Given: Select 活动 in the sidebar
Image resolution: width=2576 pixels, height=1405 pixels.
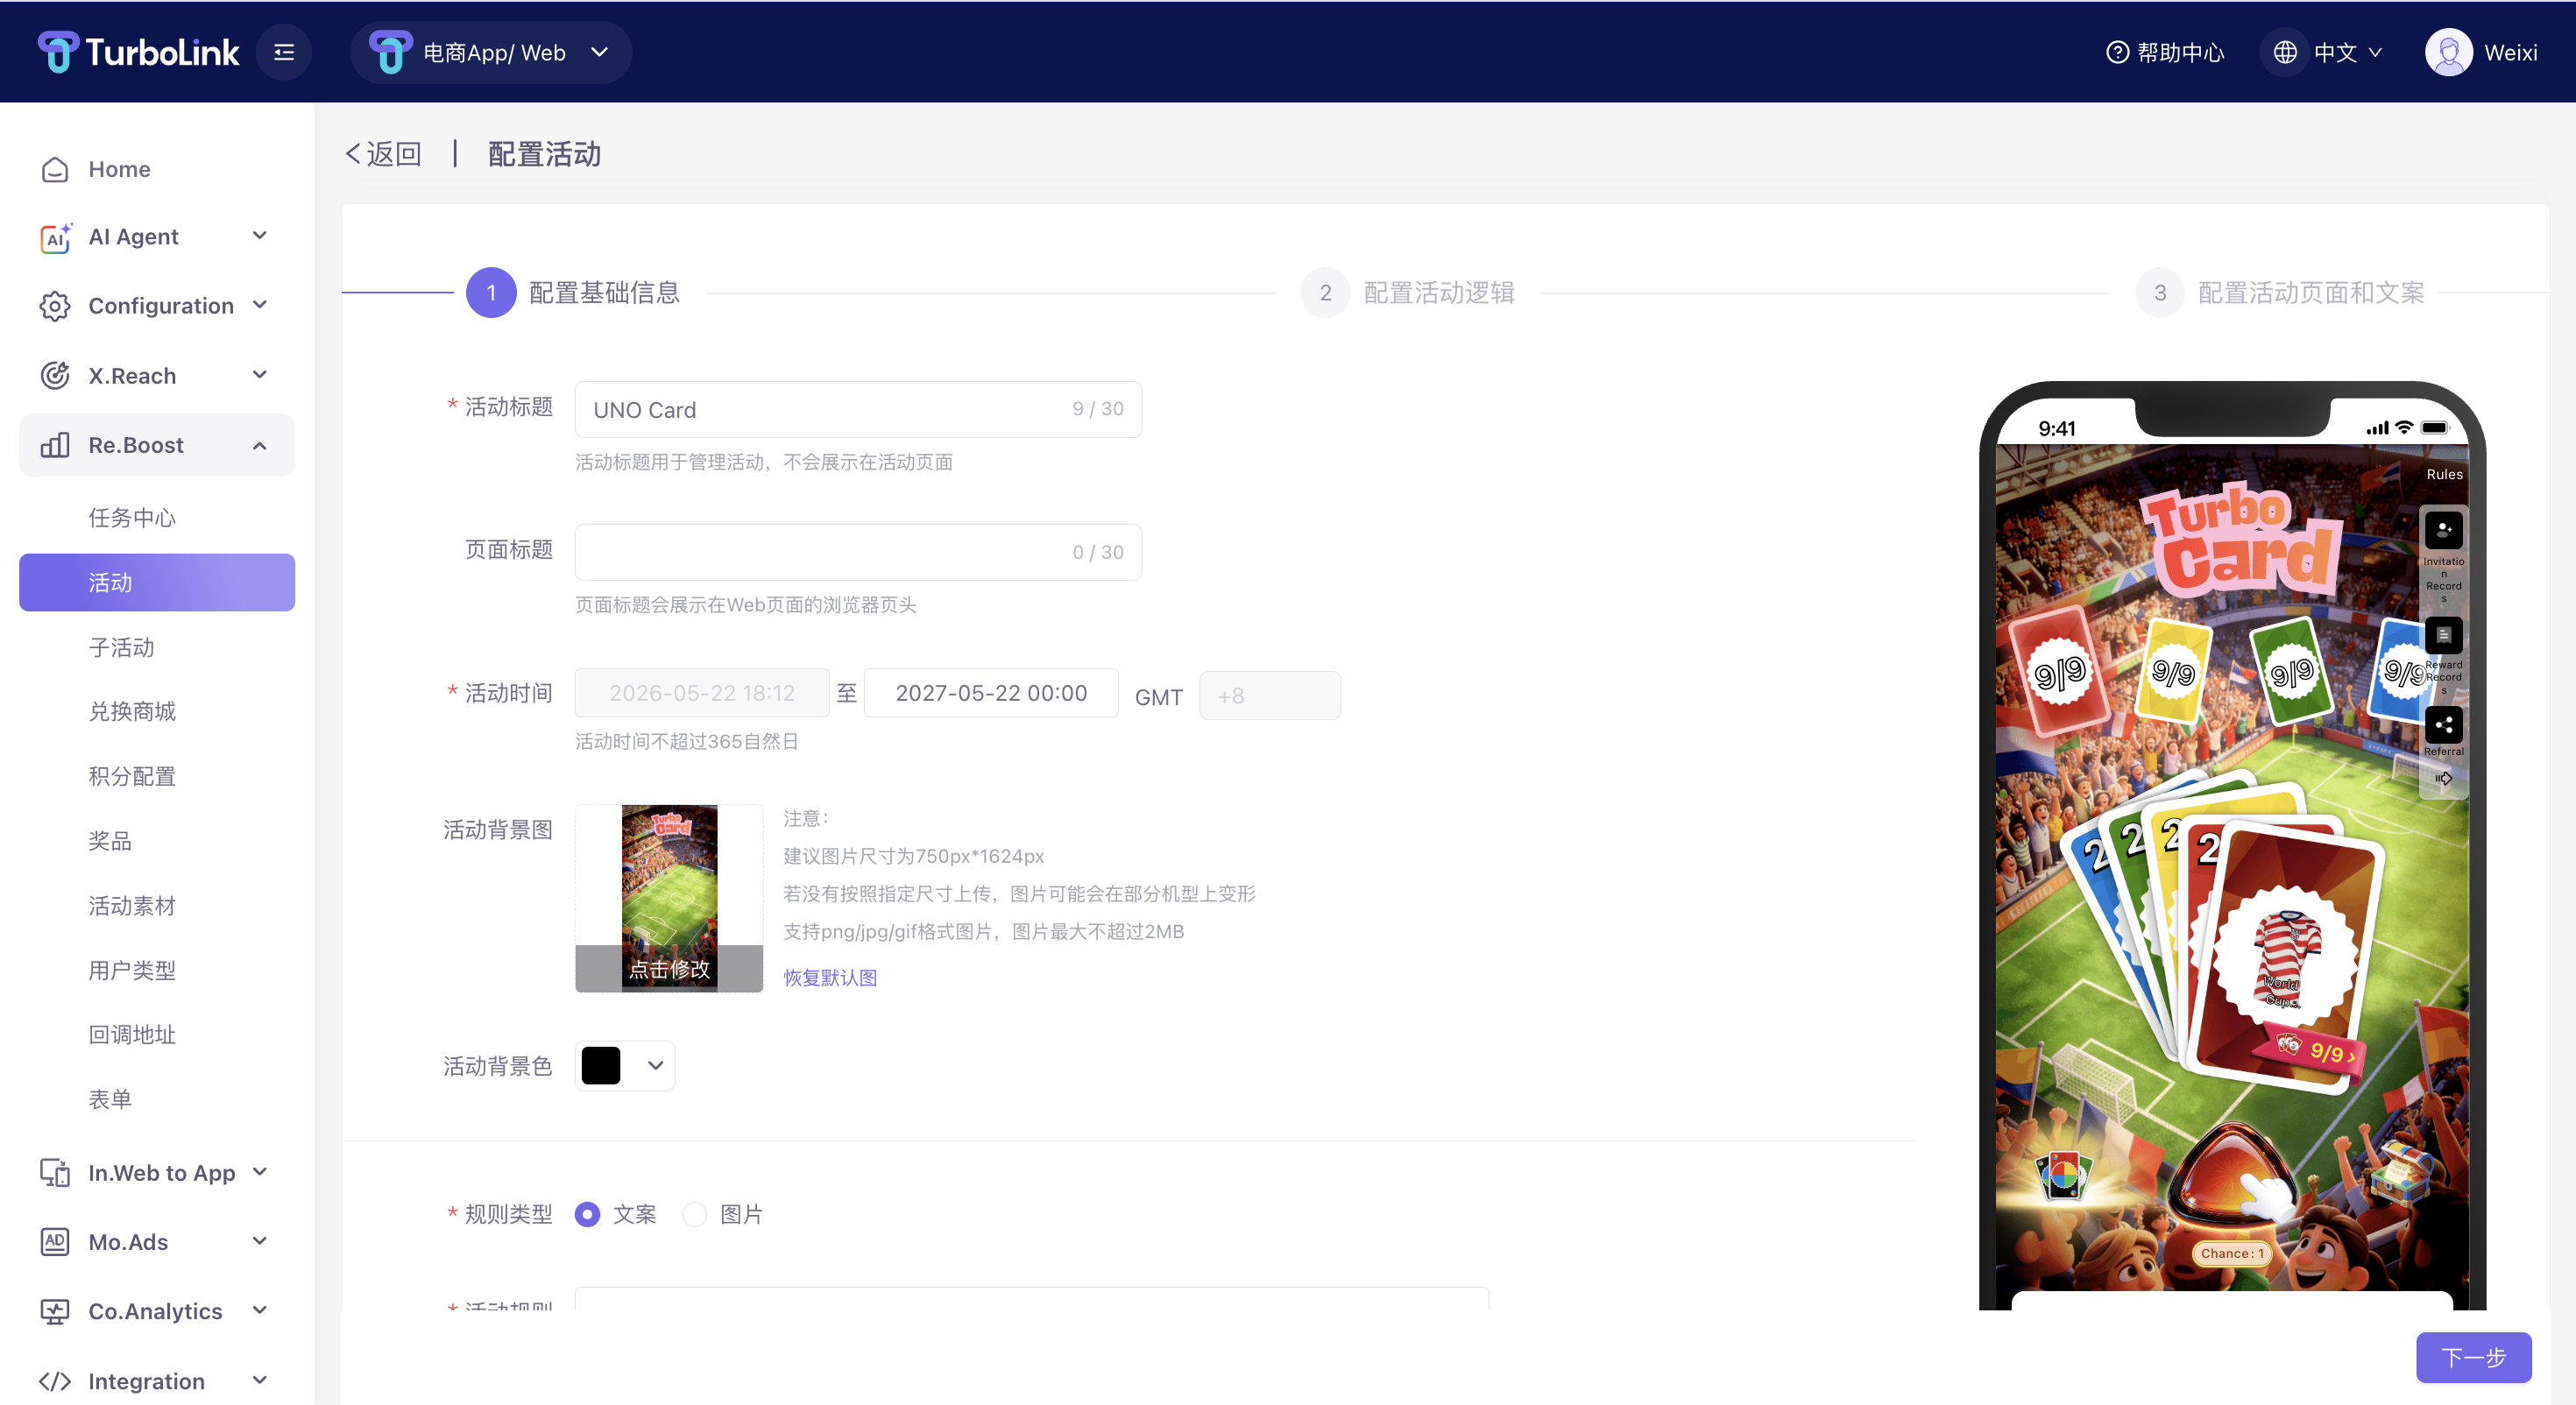Looking at the screenshot, I should (157, 582).
